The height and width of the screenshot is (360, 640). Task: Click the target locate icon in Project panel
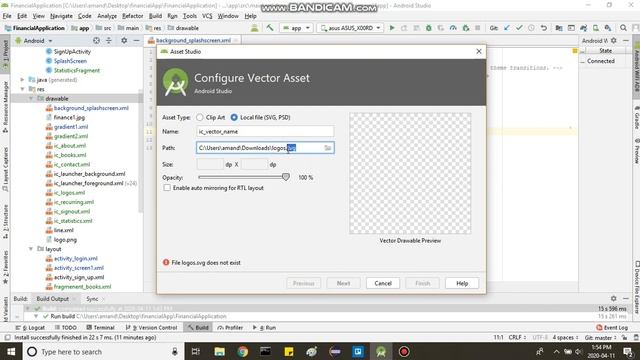(96, 40)
